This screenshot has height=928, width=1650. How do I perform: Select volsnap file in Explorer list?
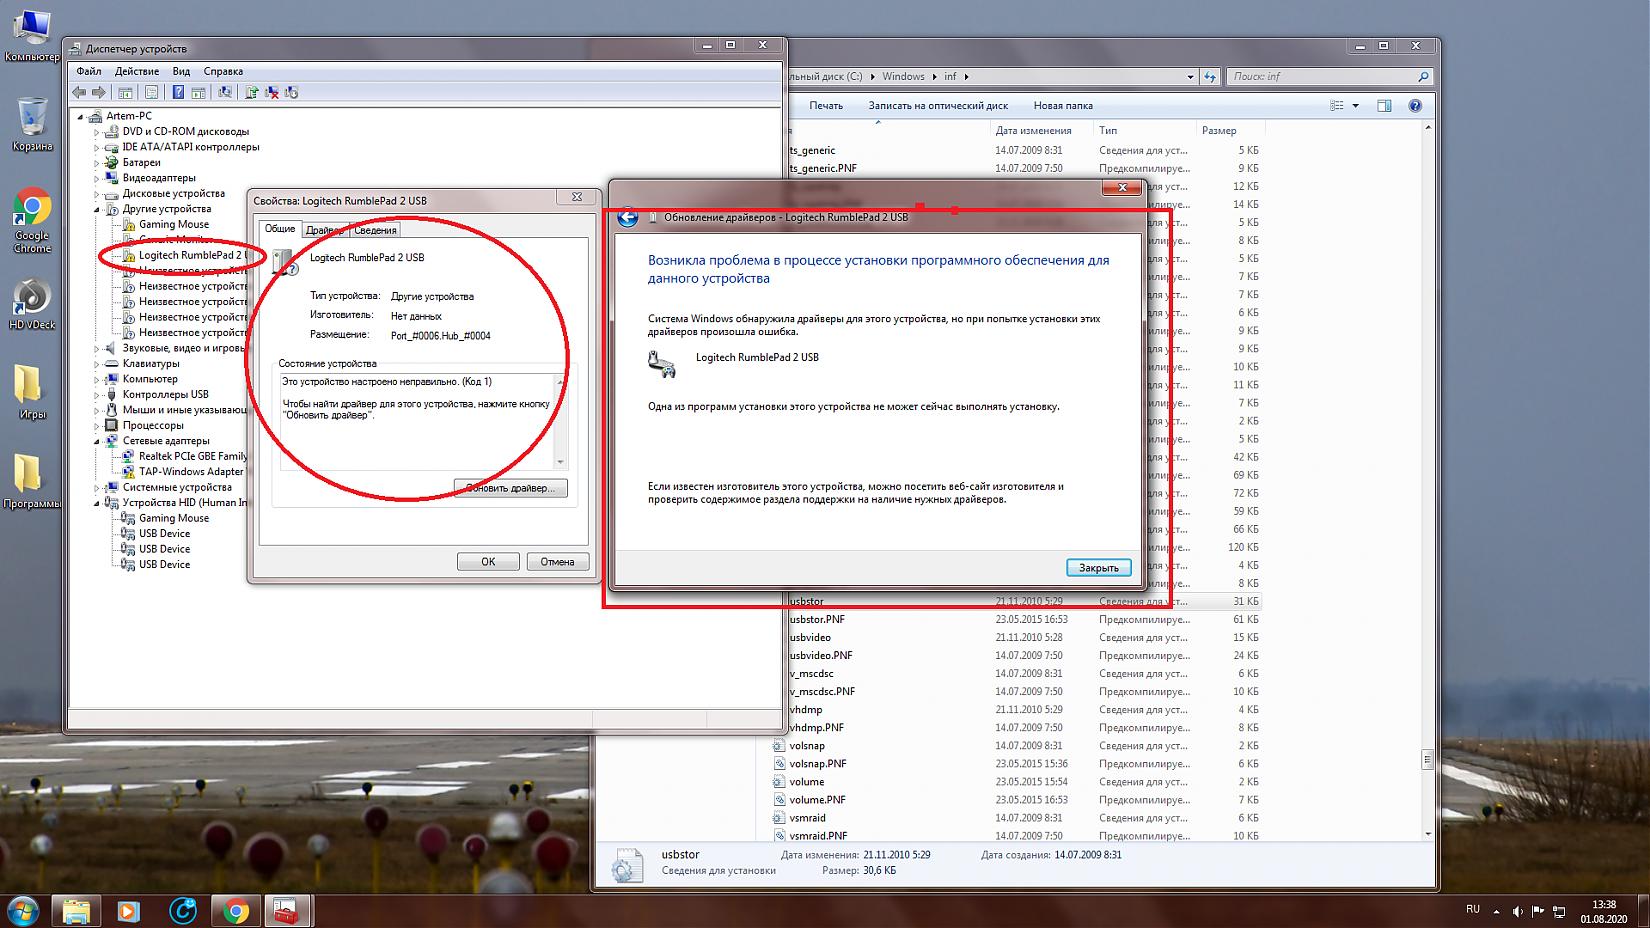[807, 745]
